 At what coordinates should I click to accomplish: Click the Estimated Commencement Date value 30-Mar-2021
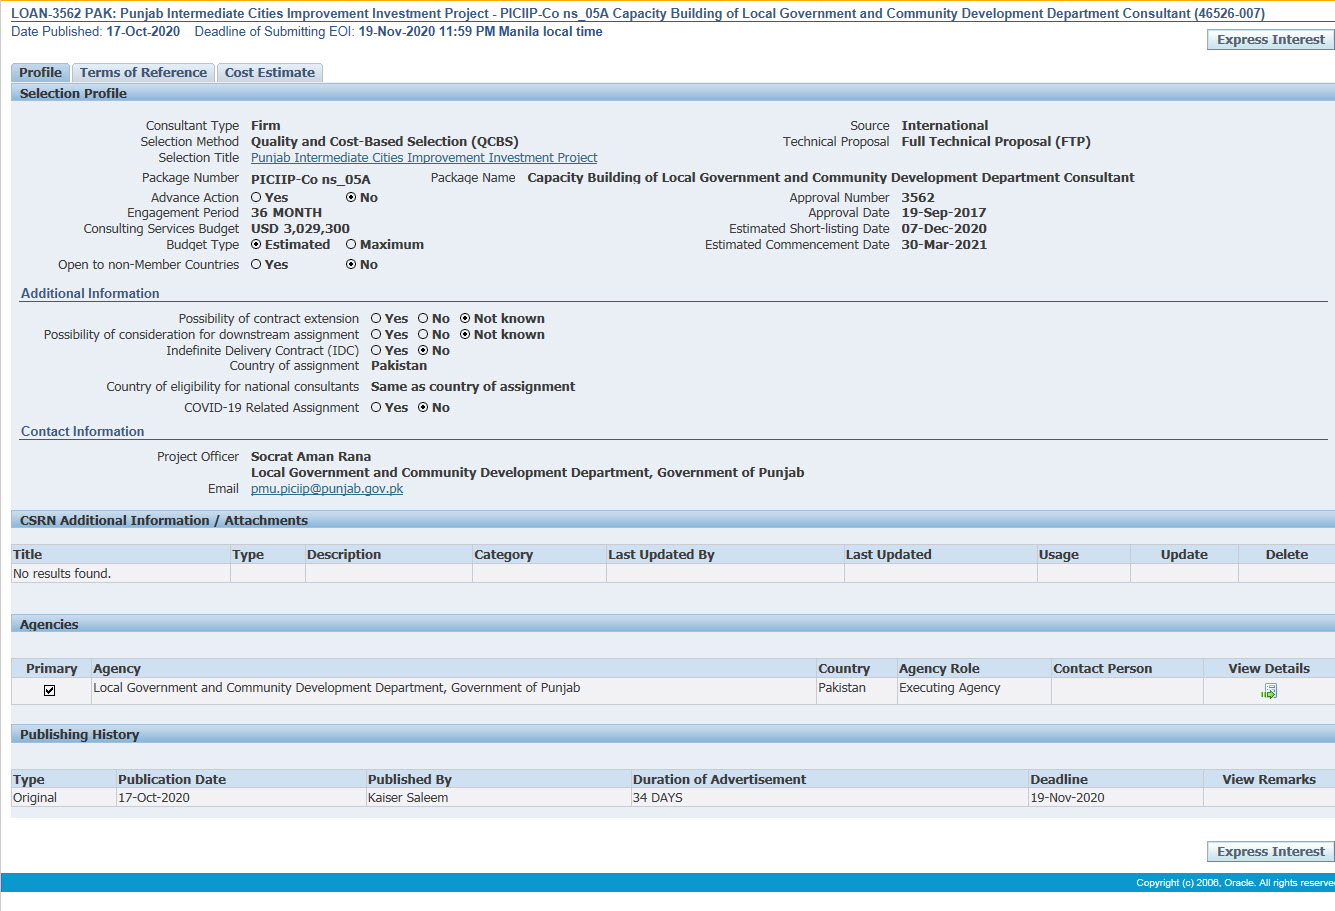(944, 245)
